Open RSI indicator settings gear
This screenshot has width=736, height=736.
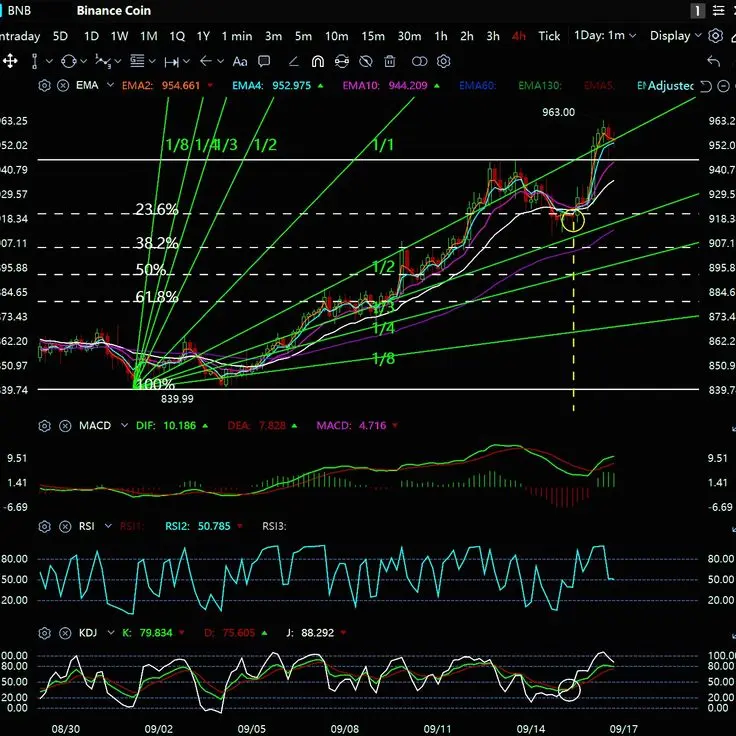[44, 526]
